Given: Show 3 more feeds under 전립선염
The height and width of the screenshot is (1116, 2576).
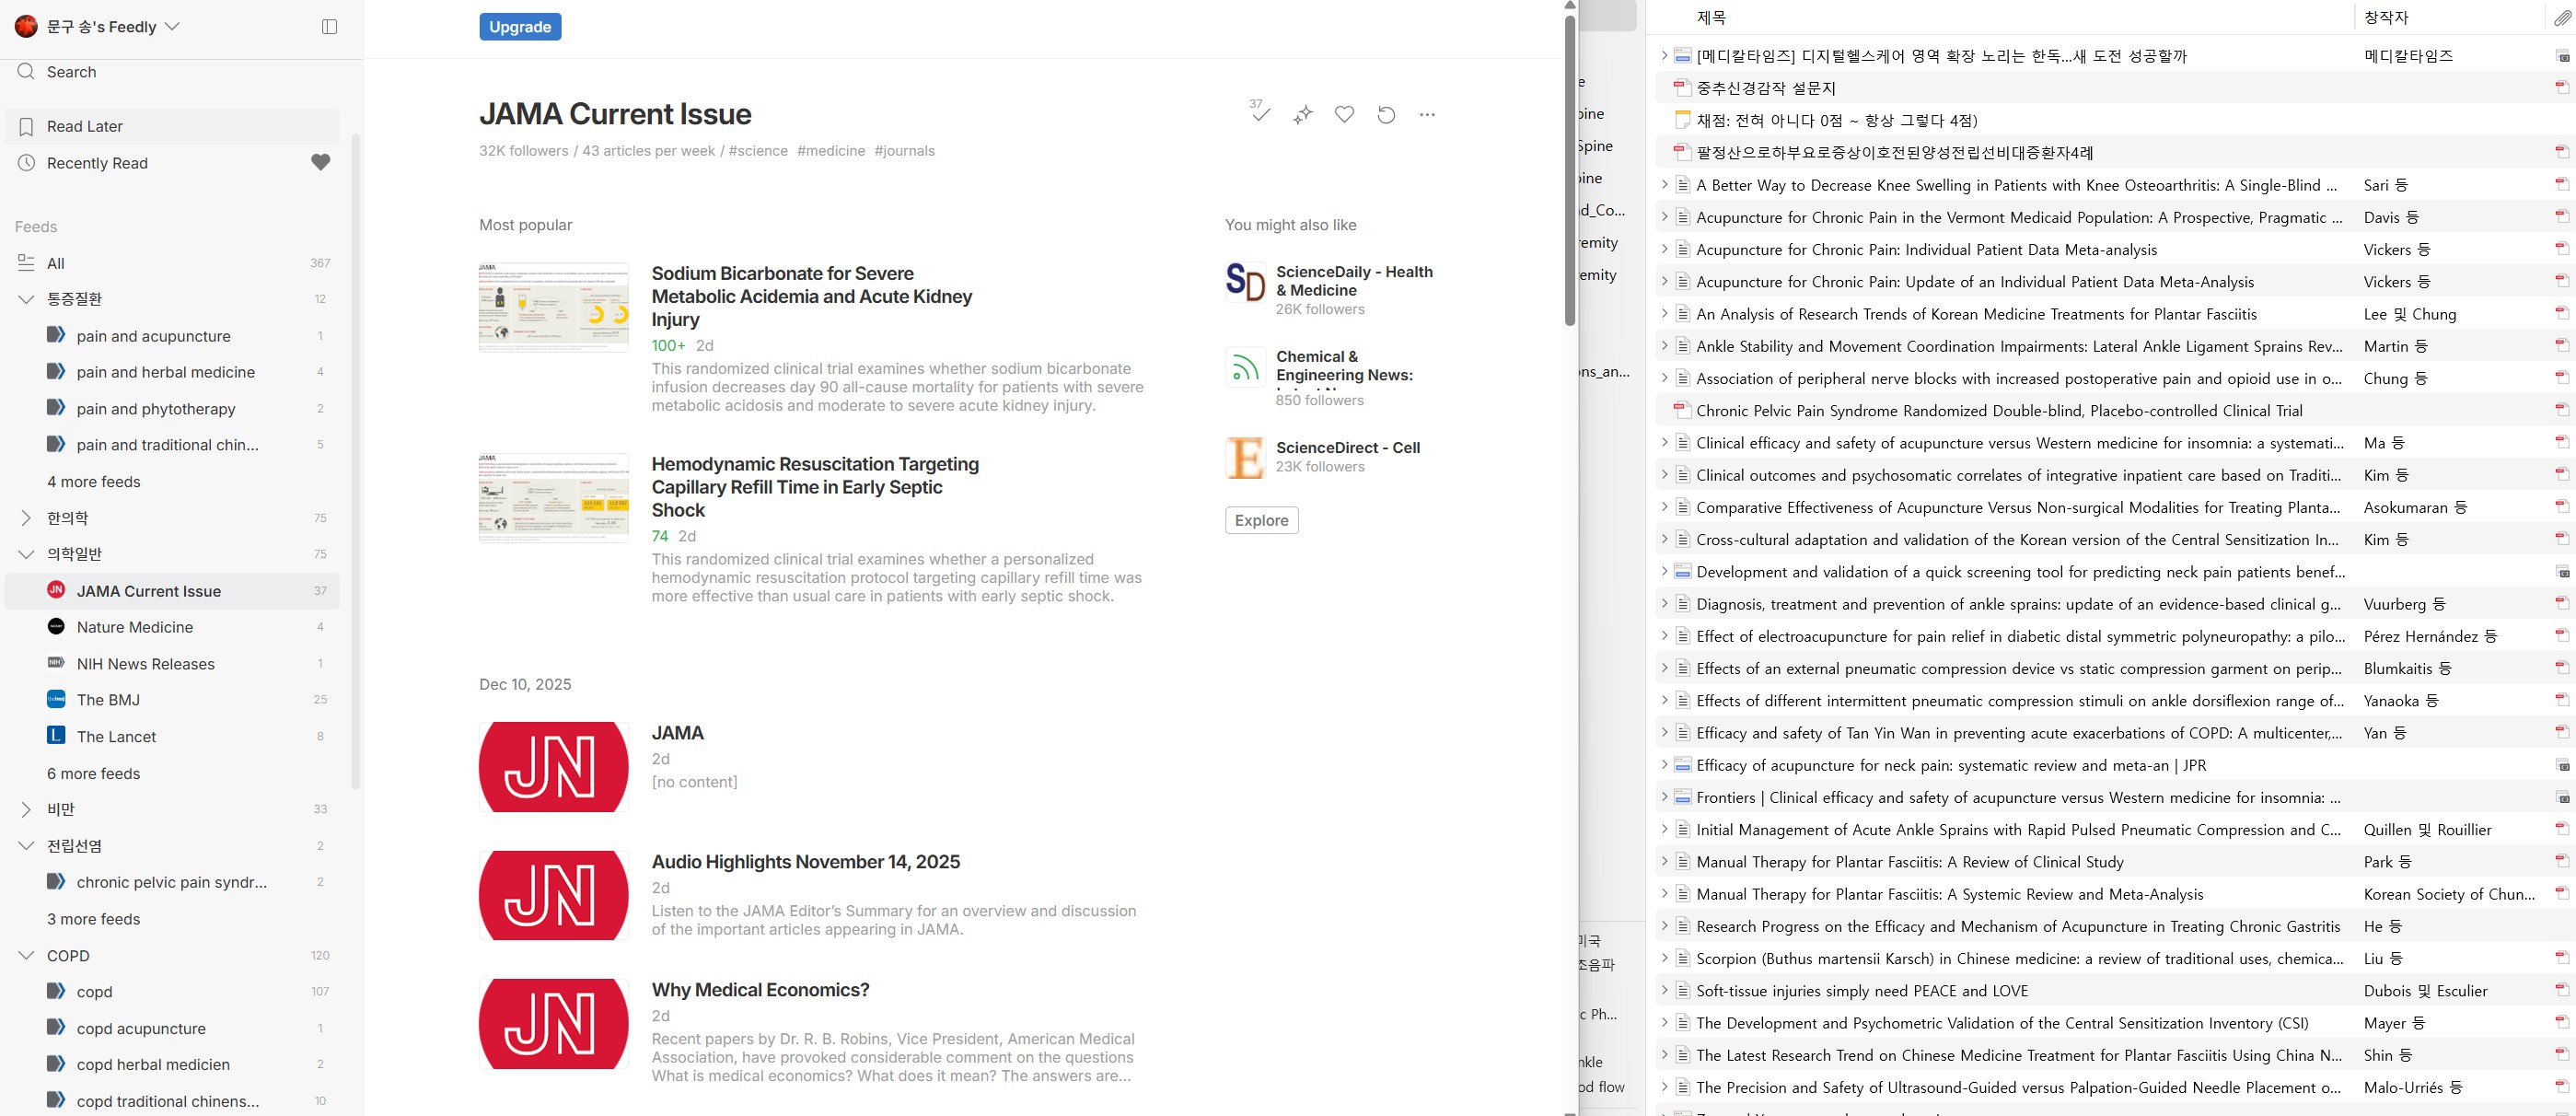Looking at the screenshot, I should click(94, 919).
